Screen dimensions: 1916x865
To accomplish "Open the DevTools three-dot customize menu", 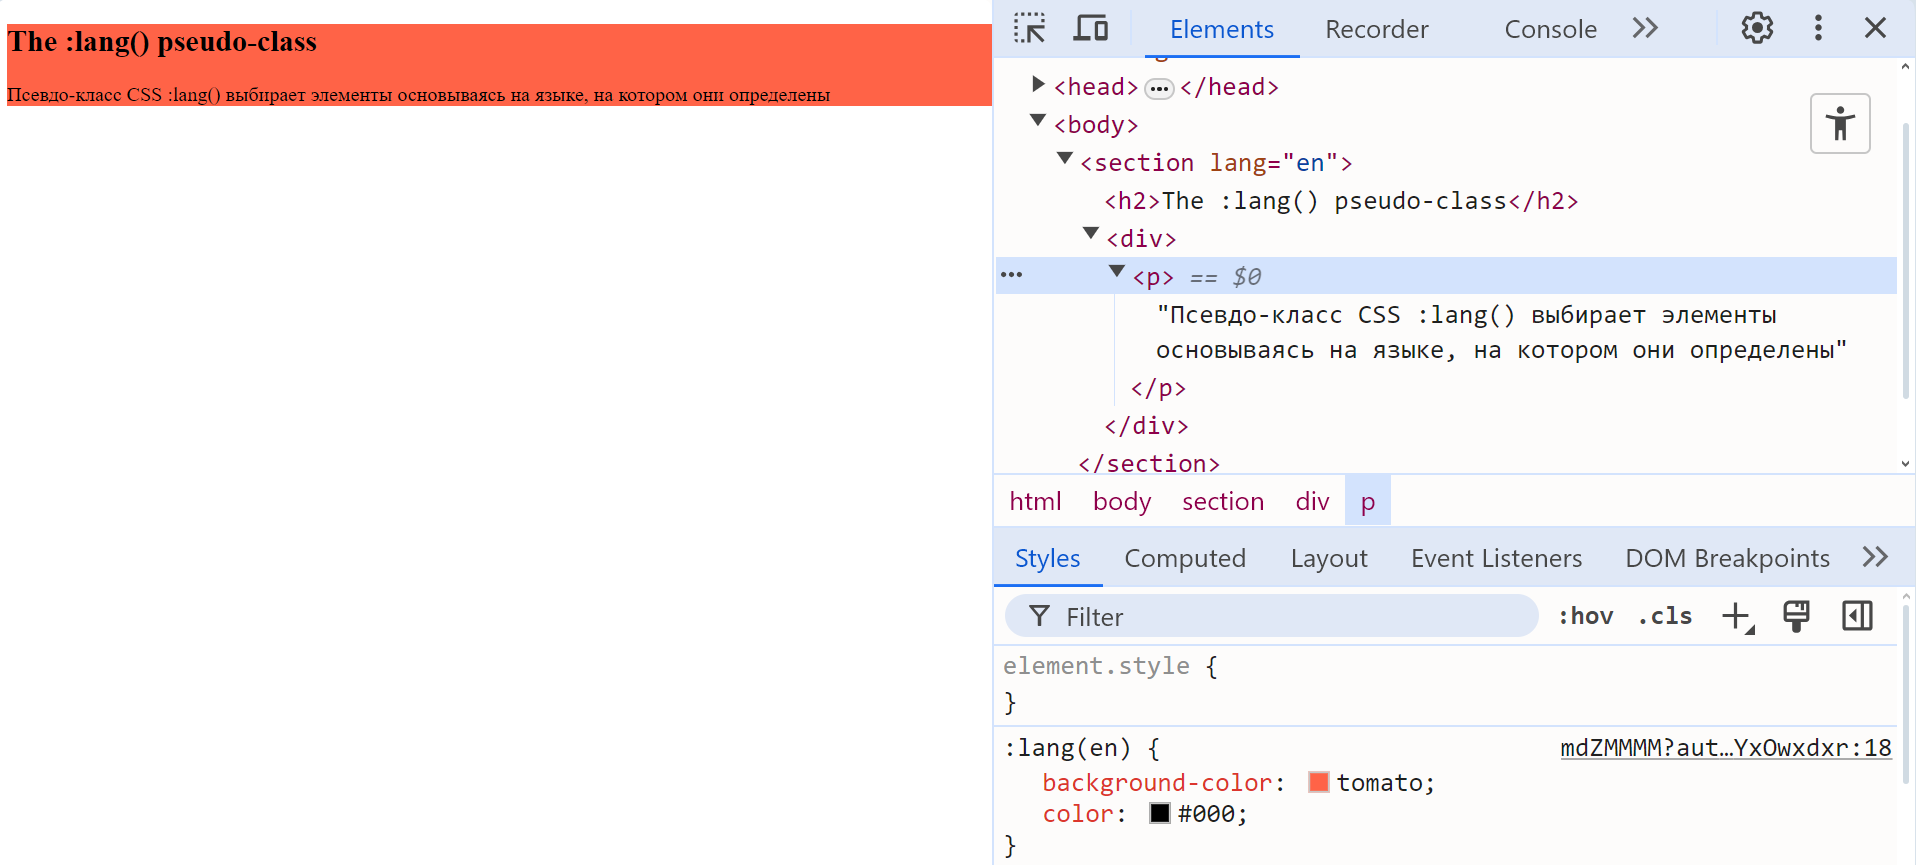I will pos(1818,28).
